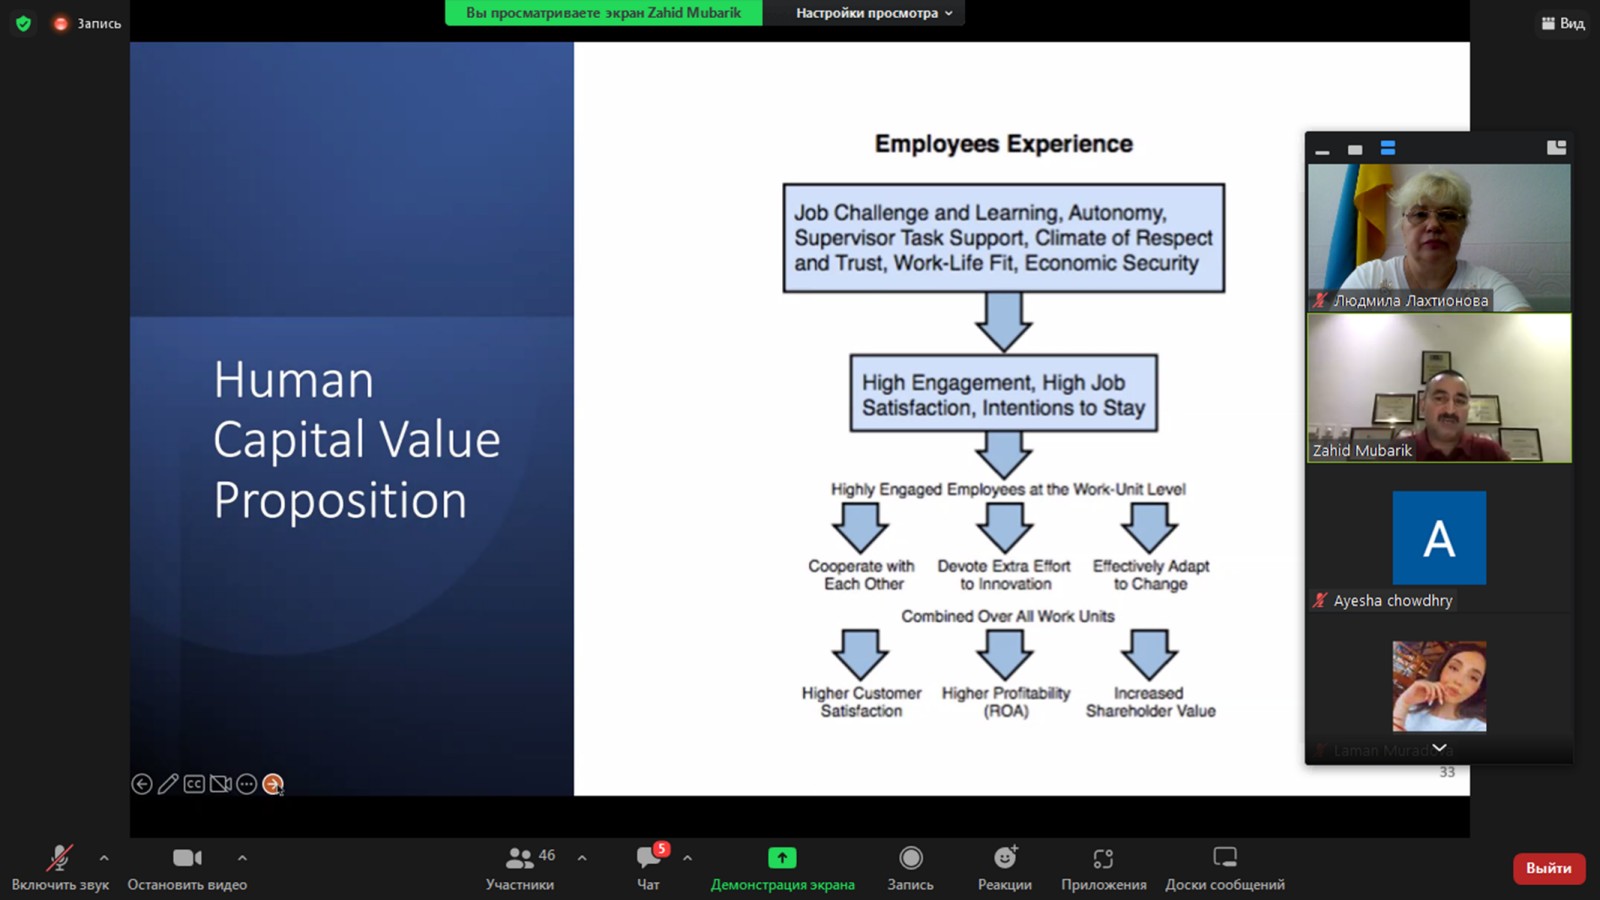Open the Чат chat panel

pyautogui.click(x=648, y=867)
